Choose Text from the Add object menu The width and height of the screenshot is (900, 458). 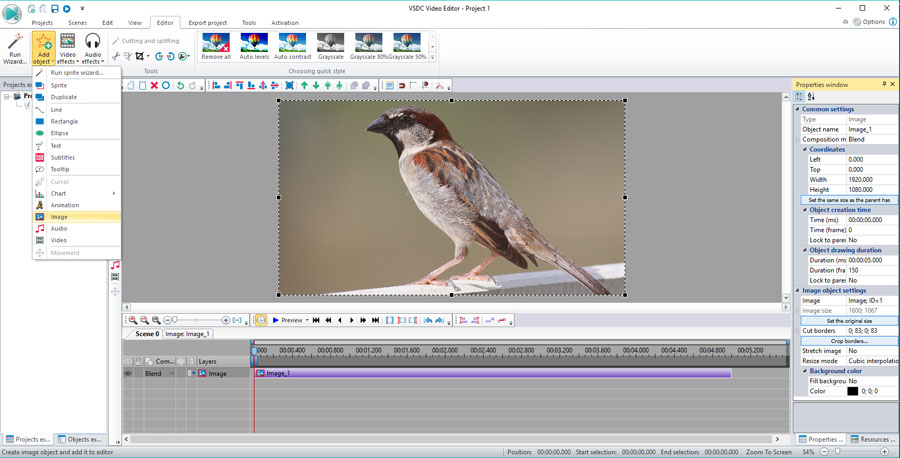point(76,146)
